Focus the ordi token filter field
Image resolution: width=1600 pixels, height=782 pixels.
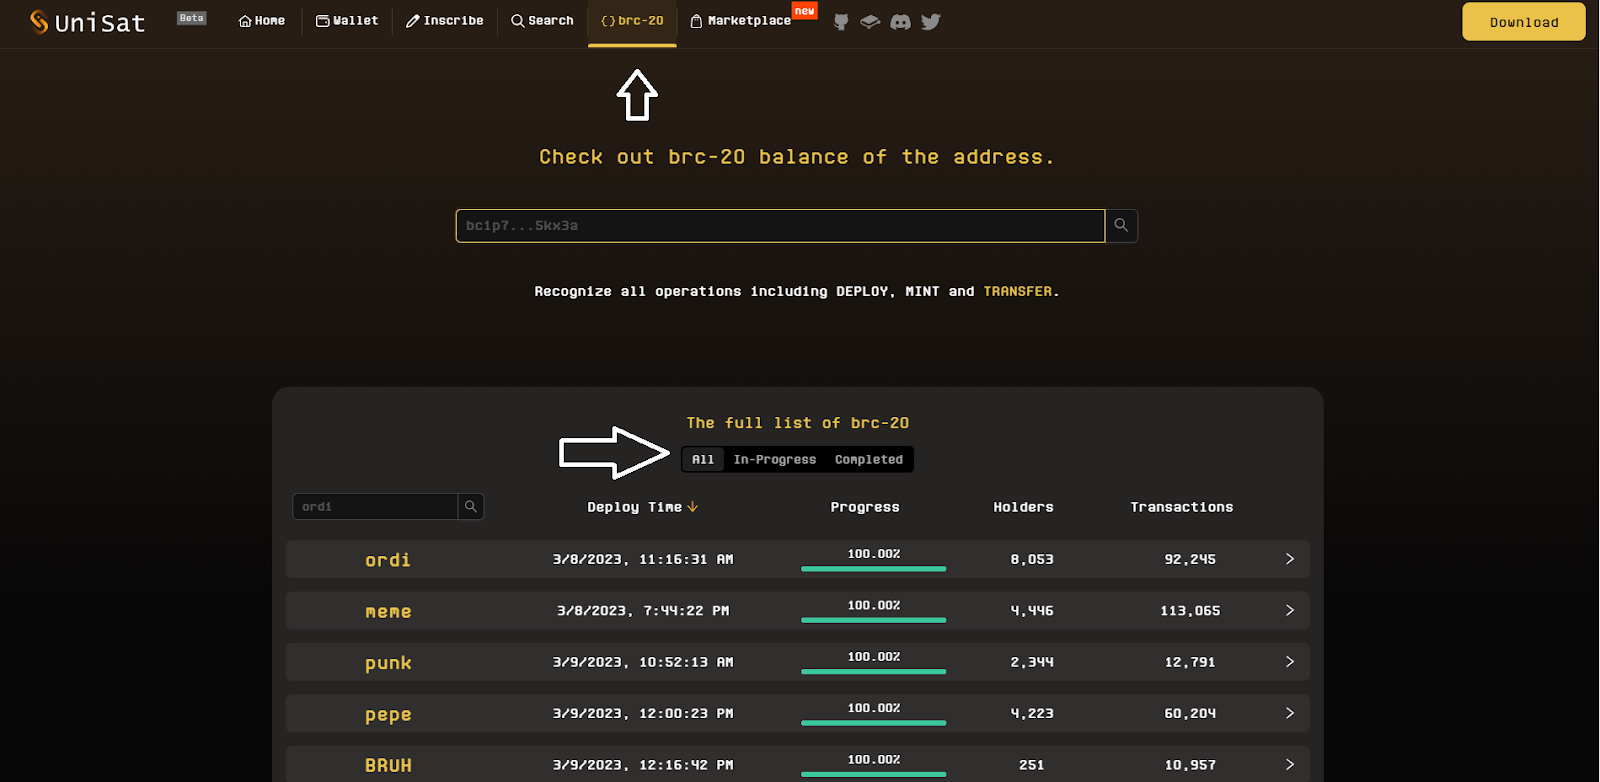(x=375, y=507)
